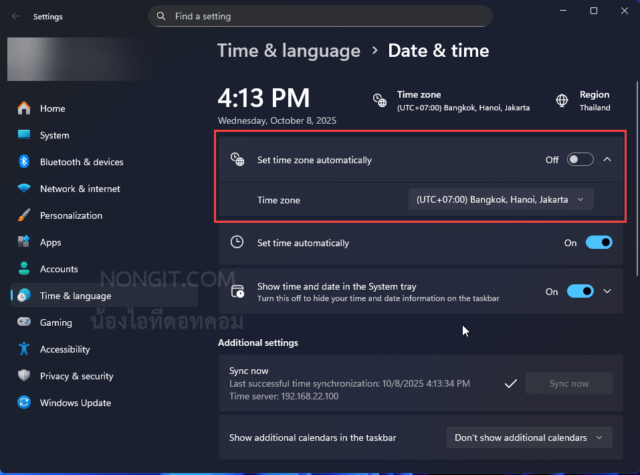Viewport: 640px width, 475px height.
Task: Click the calendar-clock icon for System tray row
Action: pyautogui.click(x=237, y=291)
